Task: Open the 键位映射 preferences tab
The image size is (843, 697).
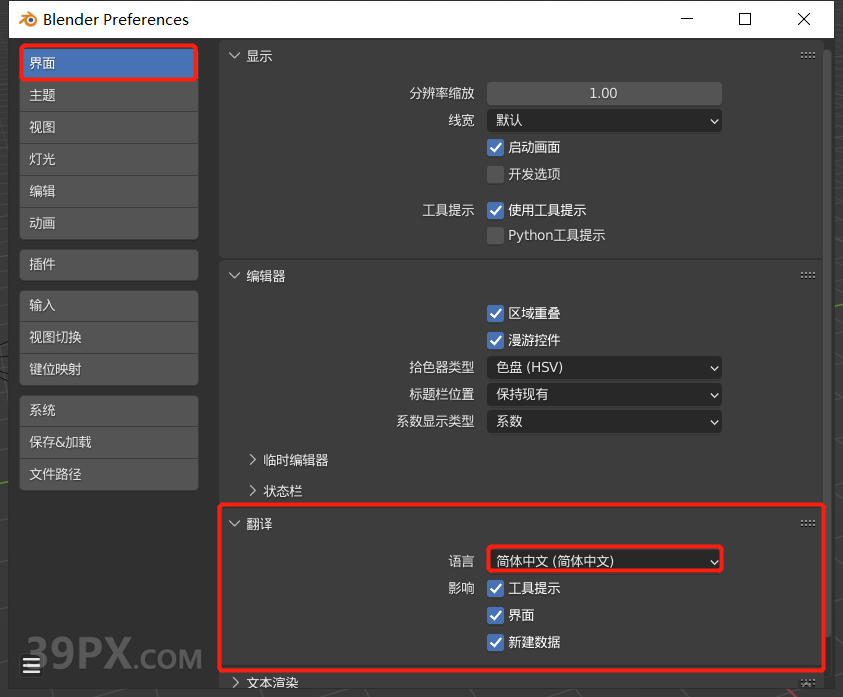Action: pyautogui.click(x=108, y=369)
